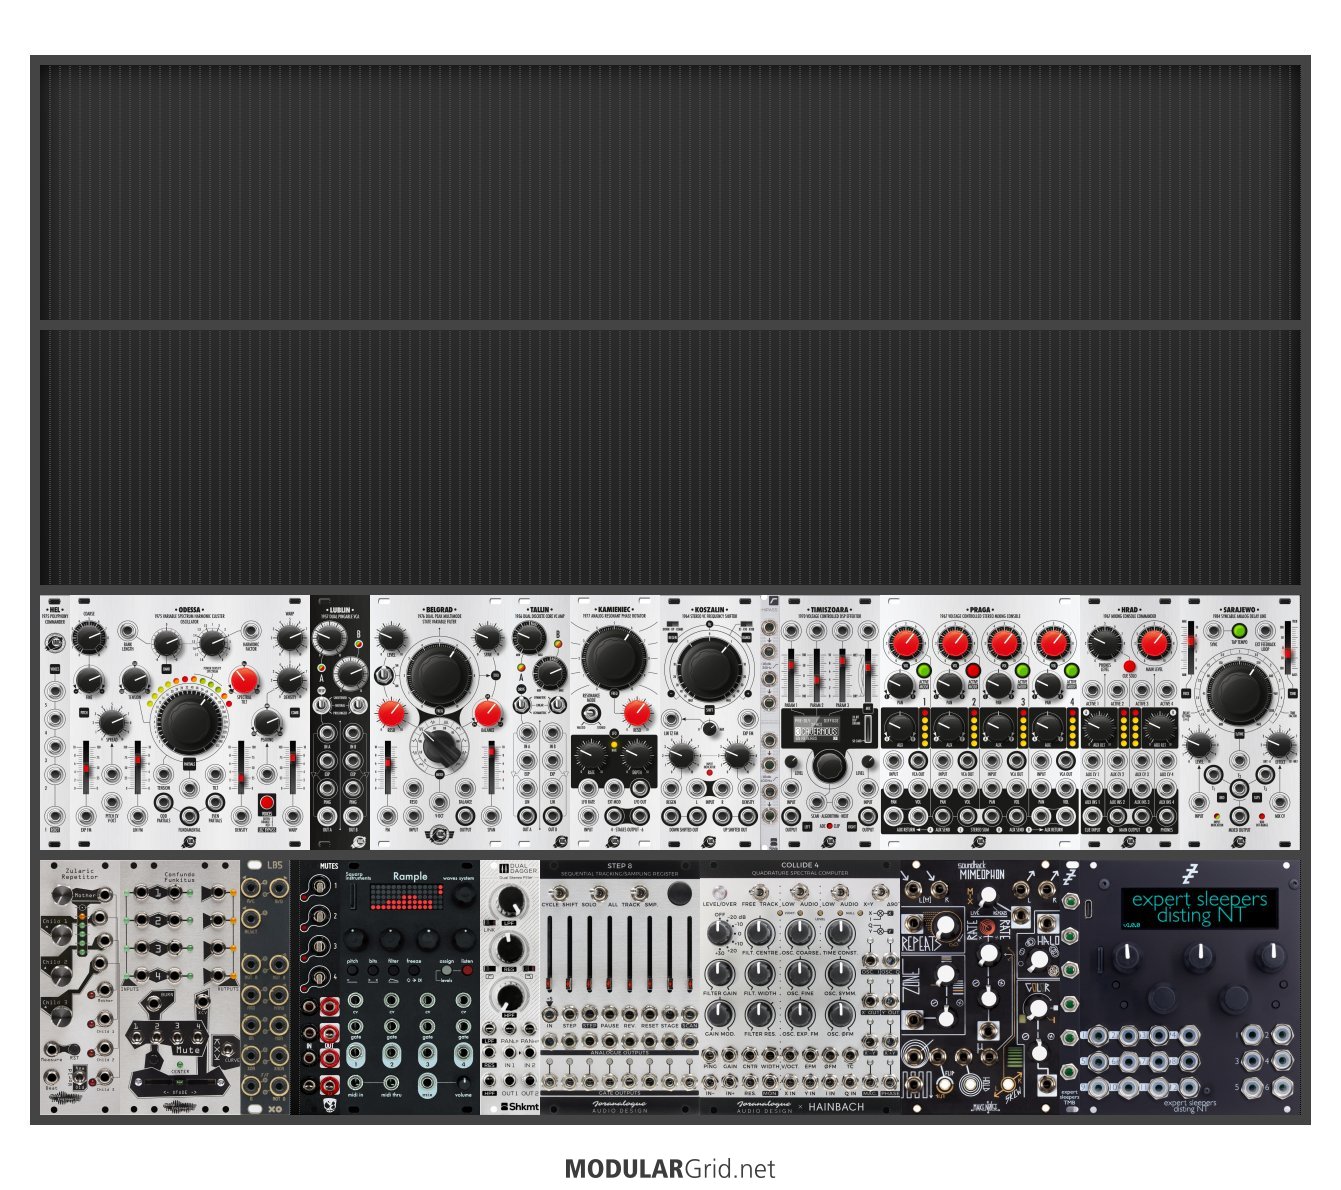Push the red square button on Odessa

click(267, 804)
